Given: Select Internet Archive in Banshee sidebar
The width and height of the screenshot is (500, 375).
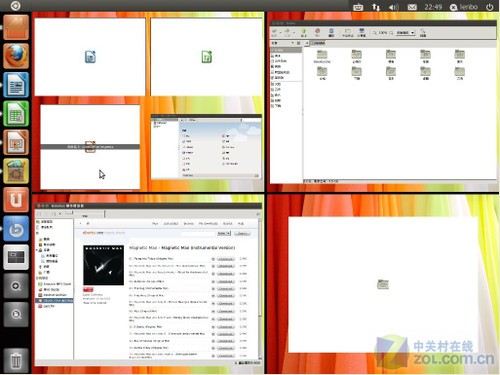Looking at the screenshot, I should click(x=53, y=295).
